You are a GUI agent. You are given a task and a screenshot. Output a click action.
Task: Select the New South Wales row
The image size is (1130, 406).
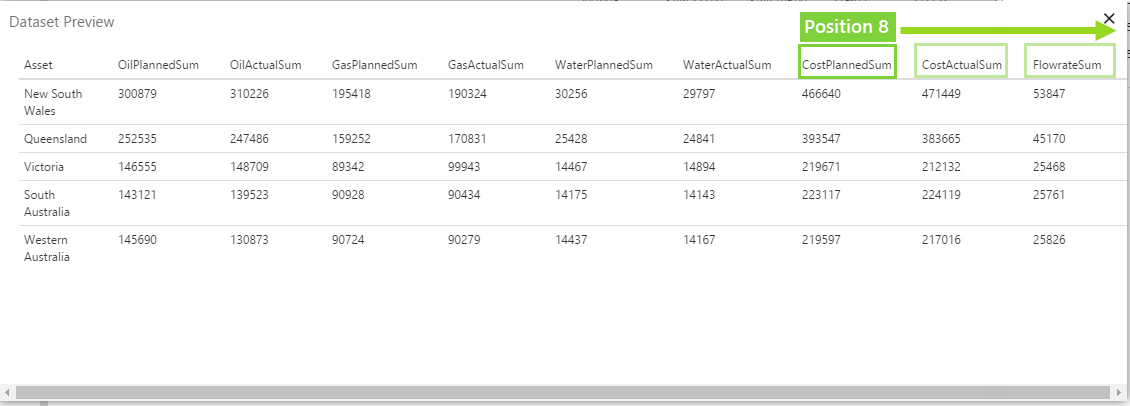pos(53,102)
